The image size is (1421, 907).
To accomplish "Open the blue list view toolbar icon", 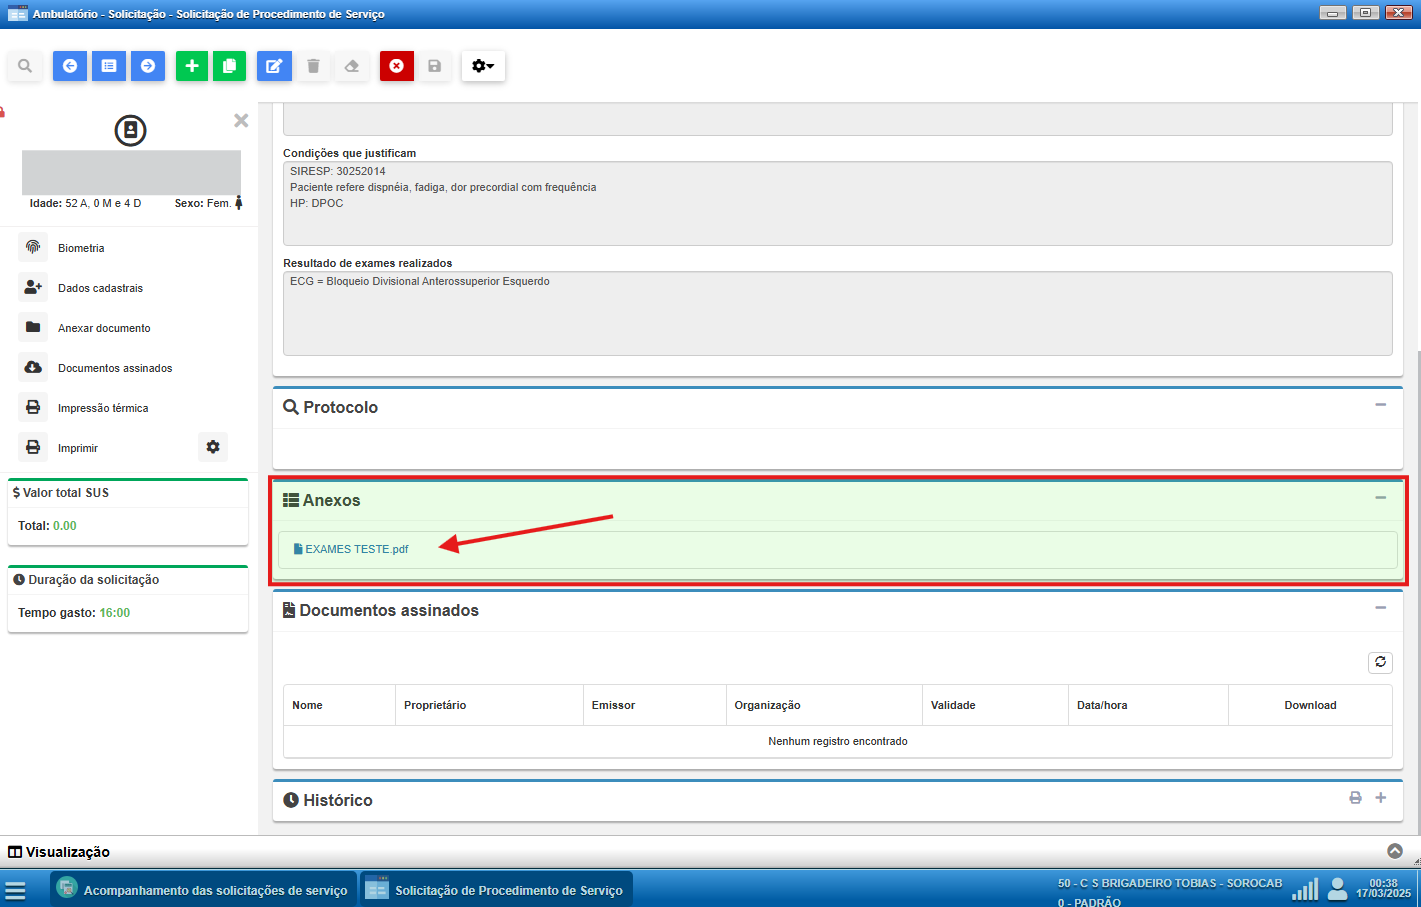I will (x=109, y=66).
